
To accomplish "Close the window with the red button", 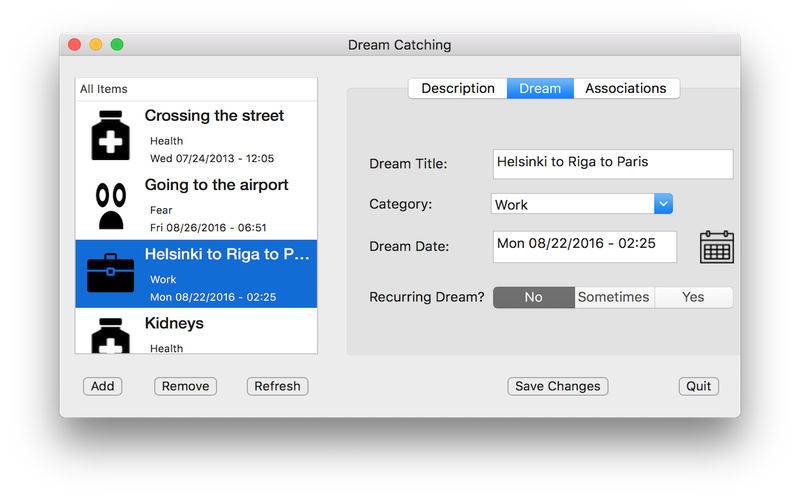I will [x=74, y=45].
